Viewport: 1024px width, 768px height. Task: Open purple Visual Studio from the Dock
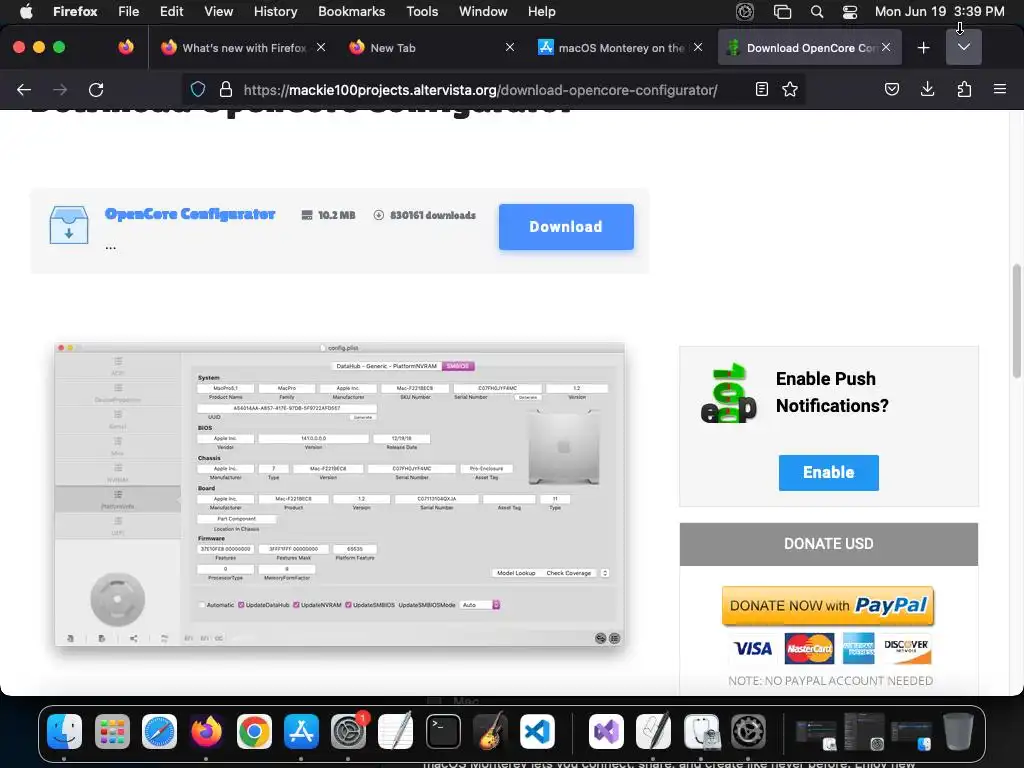pos(606,731)
